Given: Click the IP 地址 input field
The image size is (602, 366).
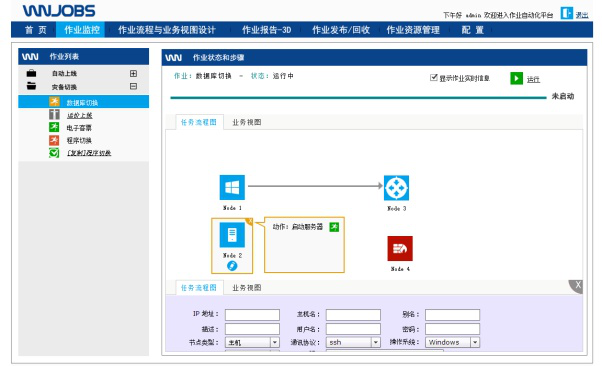Looking at the screenshot, I should 252,315.
